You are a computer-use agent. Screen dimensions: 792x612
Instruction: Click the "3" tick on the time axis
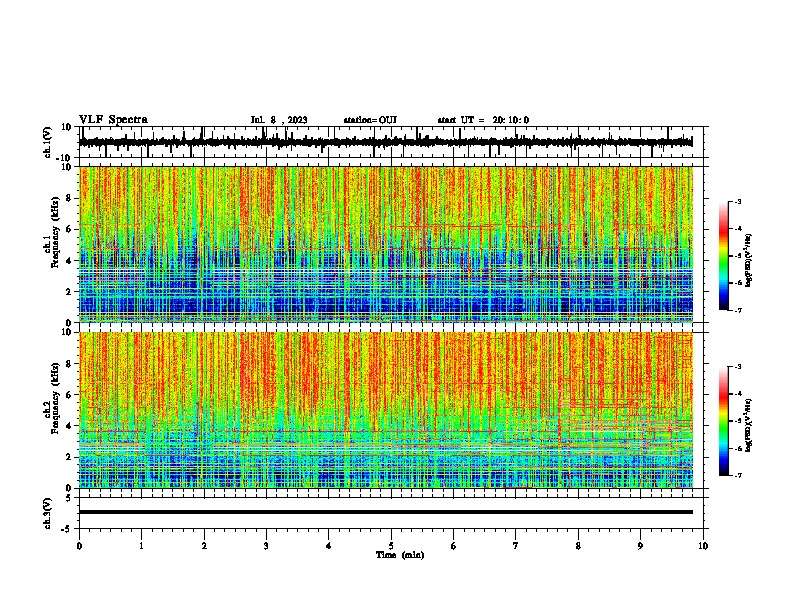coord(266,546)
